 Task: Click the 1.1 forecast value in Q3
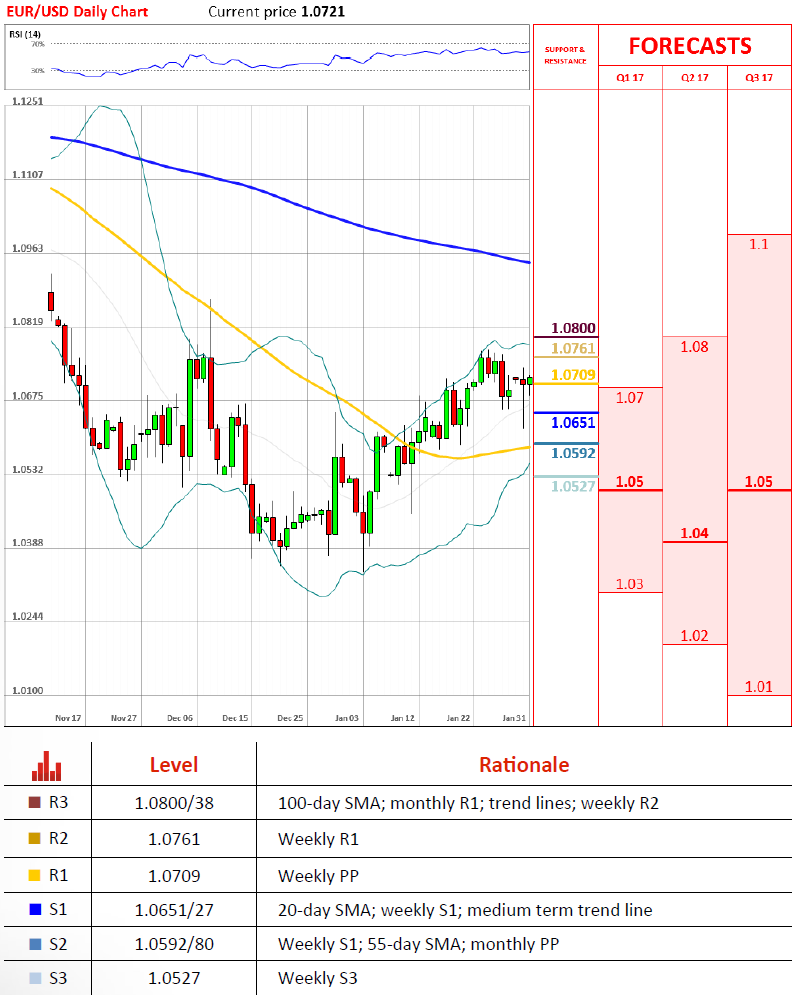click(759, 244)
